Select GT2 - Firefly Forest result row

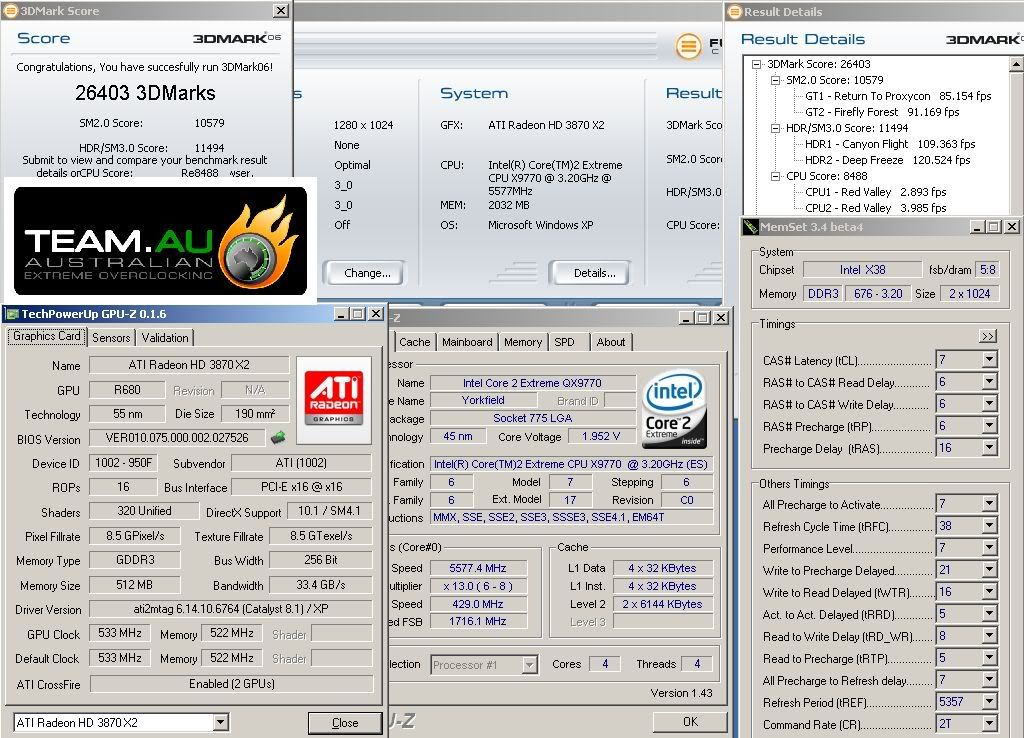882,112
